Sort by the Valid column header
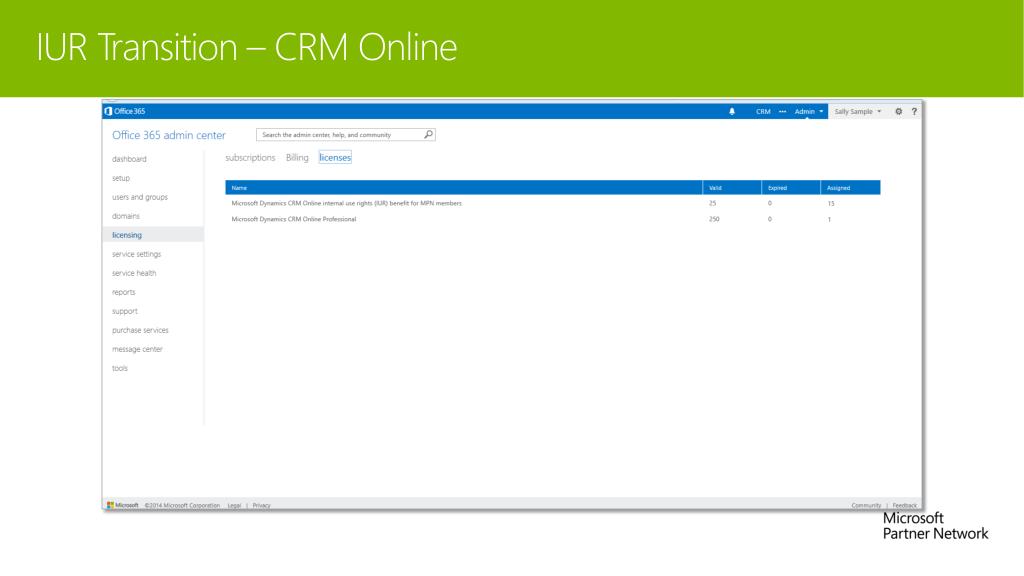 732,187
